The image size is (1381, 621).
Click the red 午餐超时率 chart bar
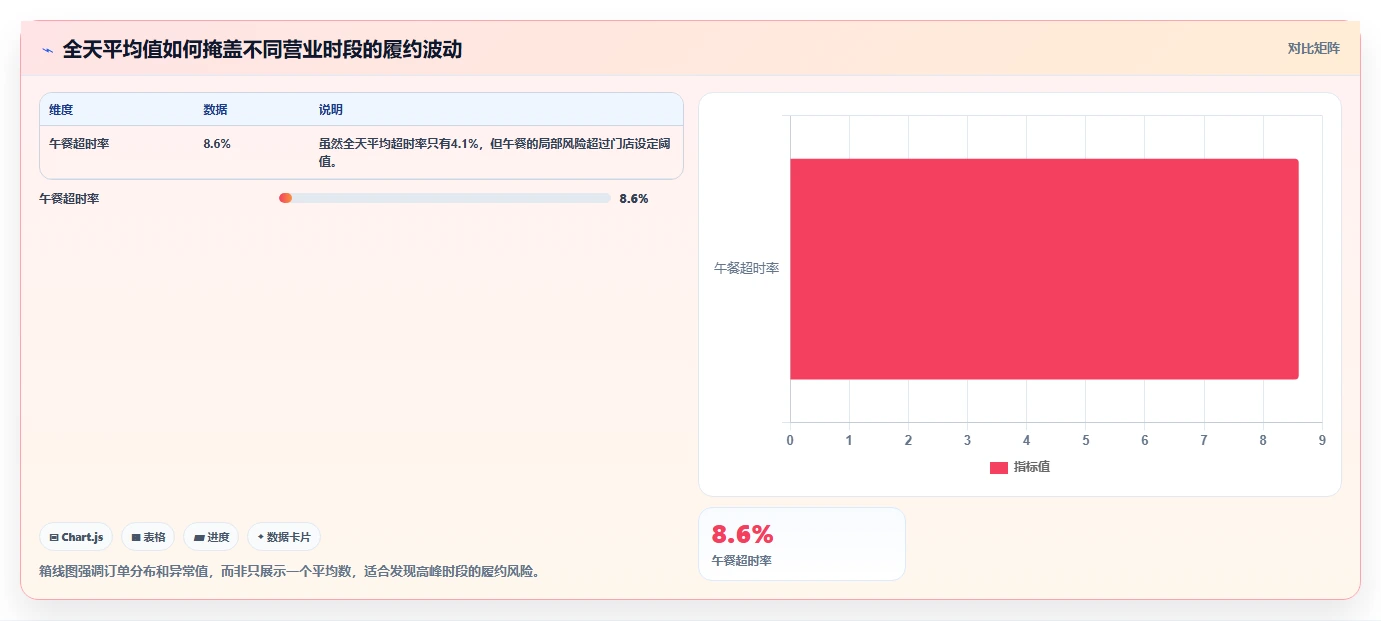coord(1044,269)
